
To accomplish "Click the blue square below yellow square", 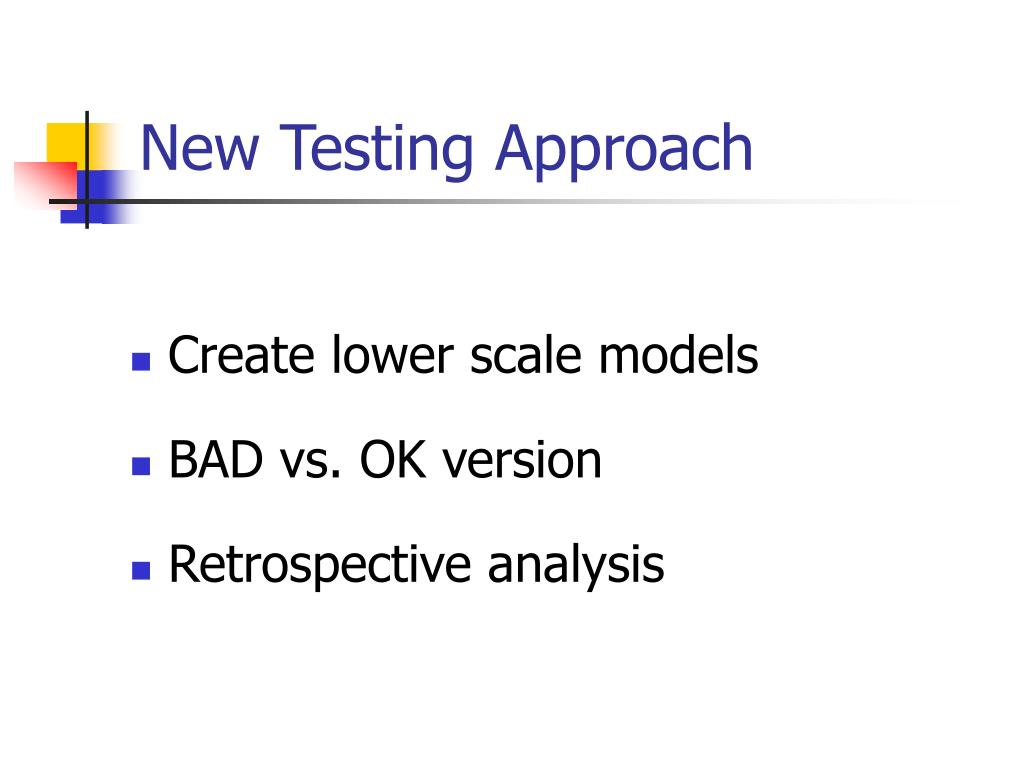I will point(98,197).
